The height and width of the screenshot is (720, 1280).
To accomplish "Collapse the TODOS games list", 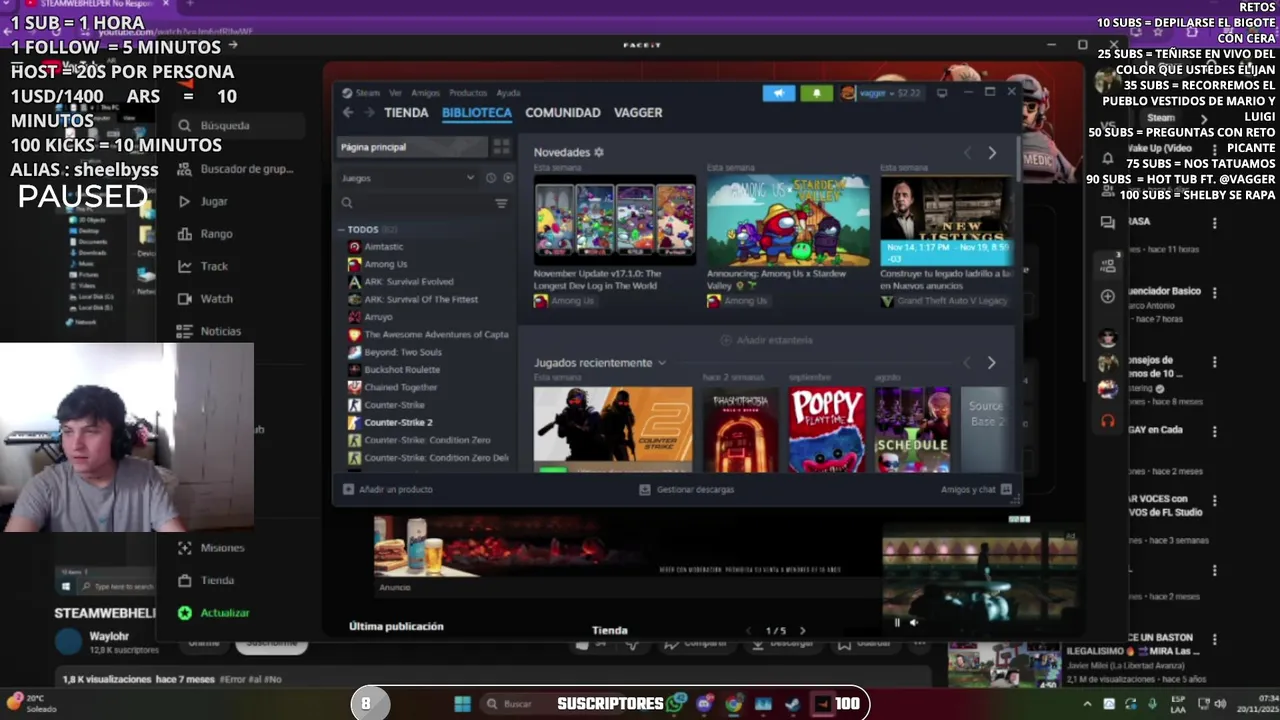I will tap(341, 230).
